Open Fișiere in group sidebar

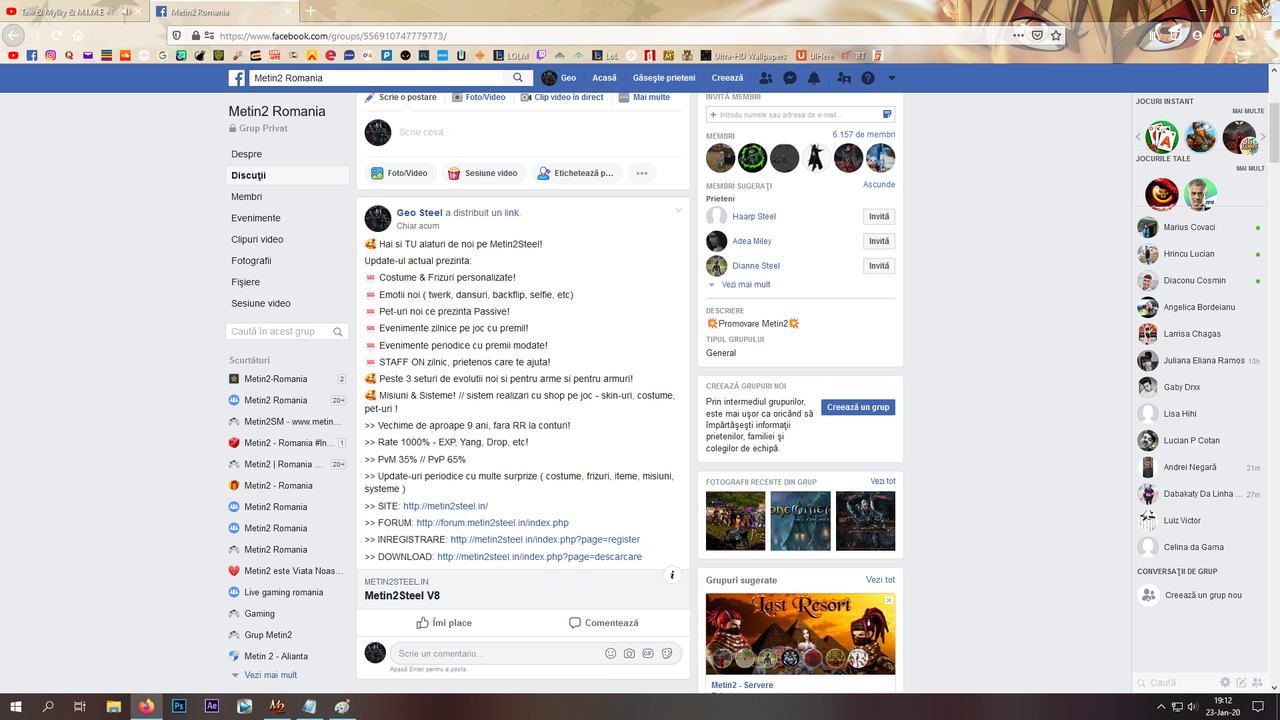[288, 282]
